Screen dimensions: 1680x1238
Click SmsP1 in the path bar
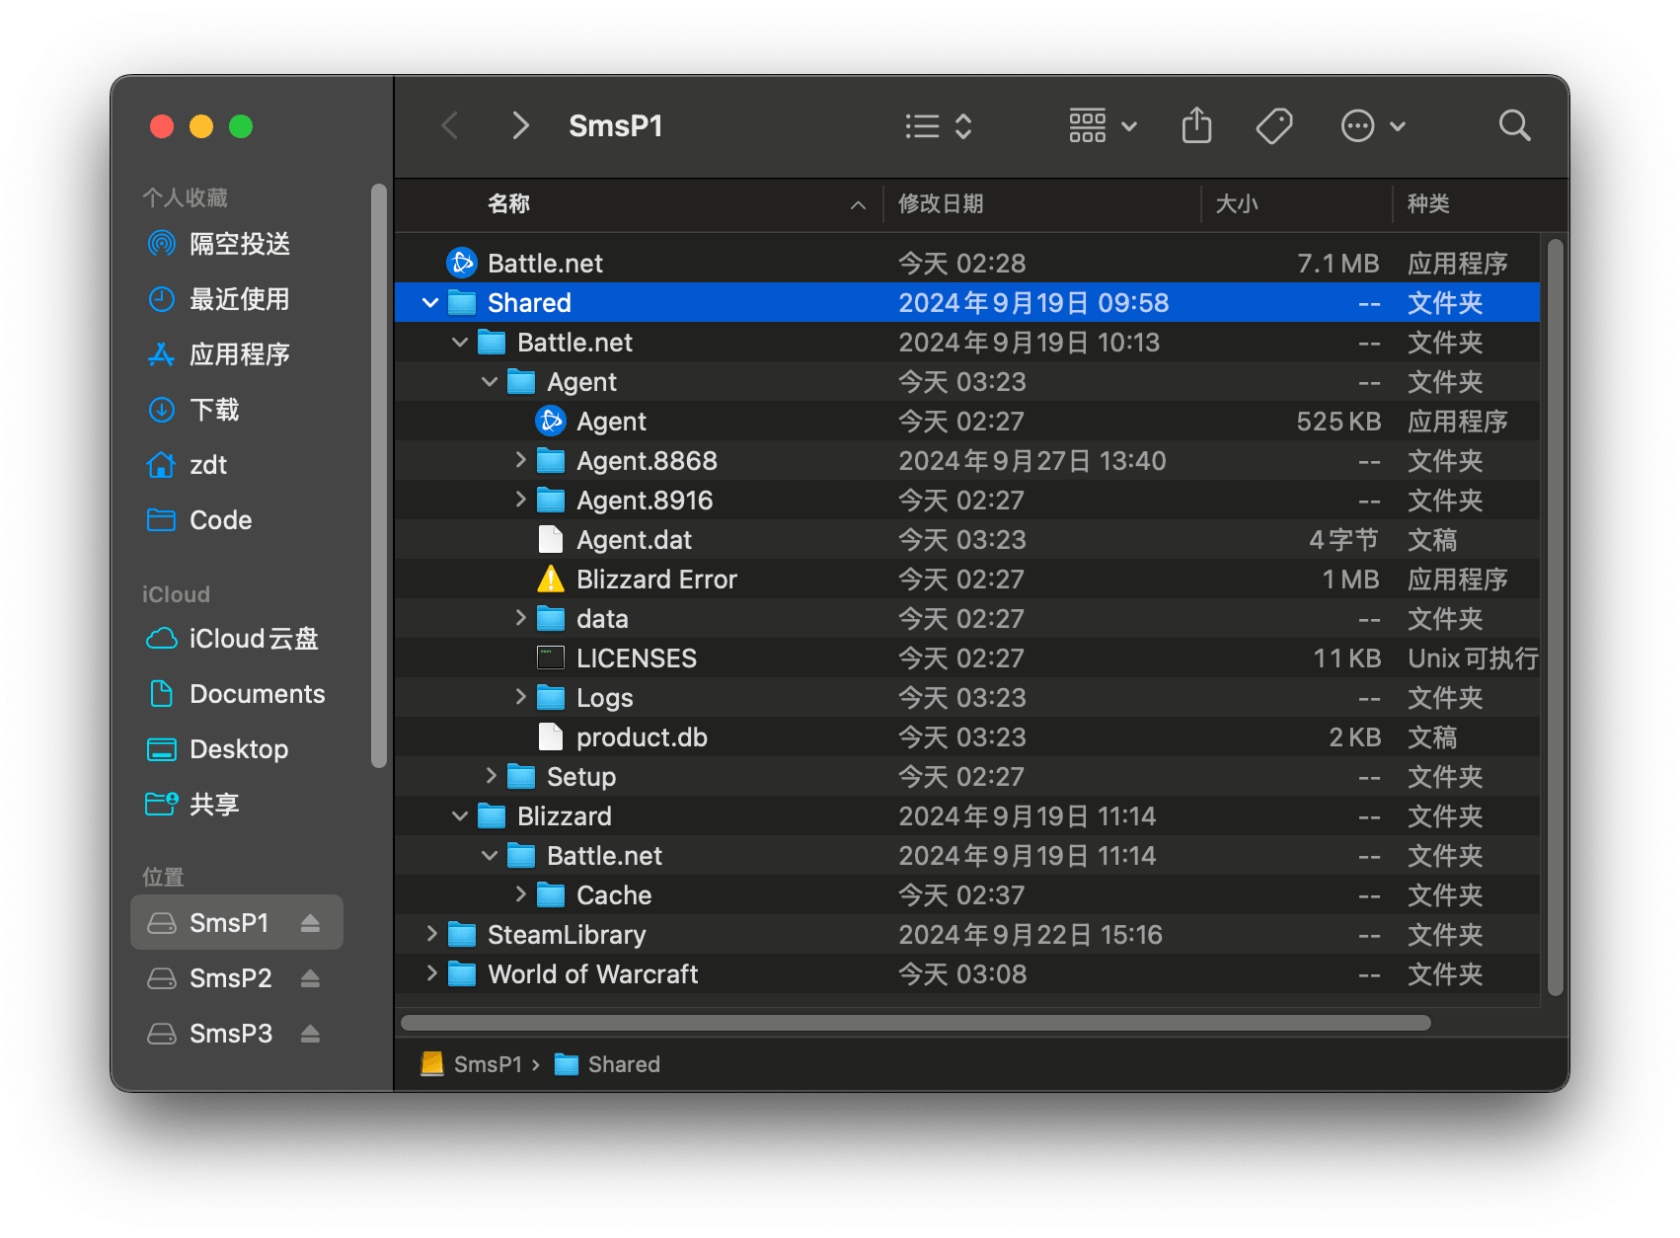tap(472, 1064)
